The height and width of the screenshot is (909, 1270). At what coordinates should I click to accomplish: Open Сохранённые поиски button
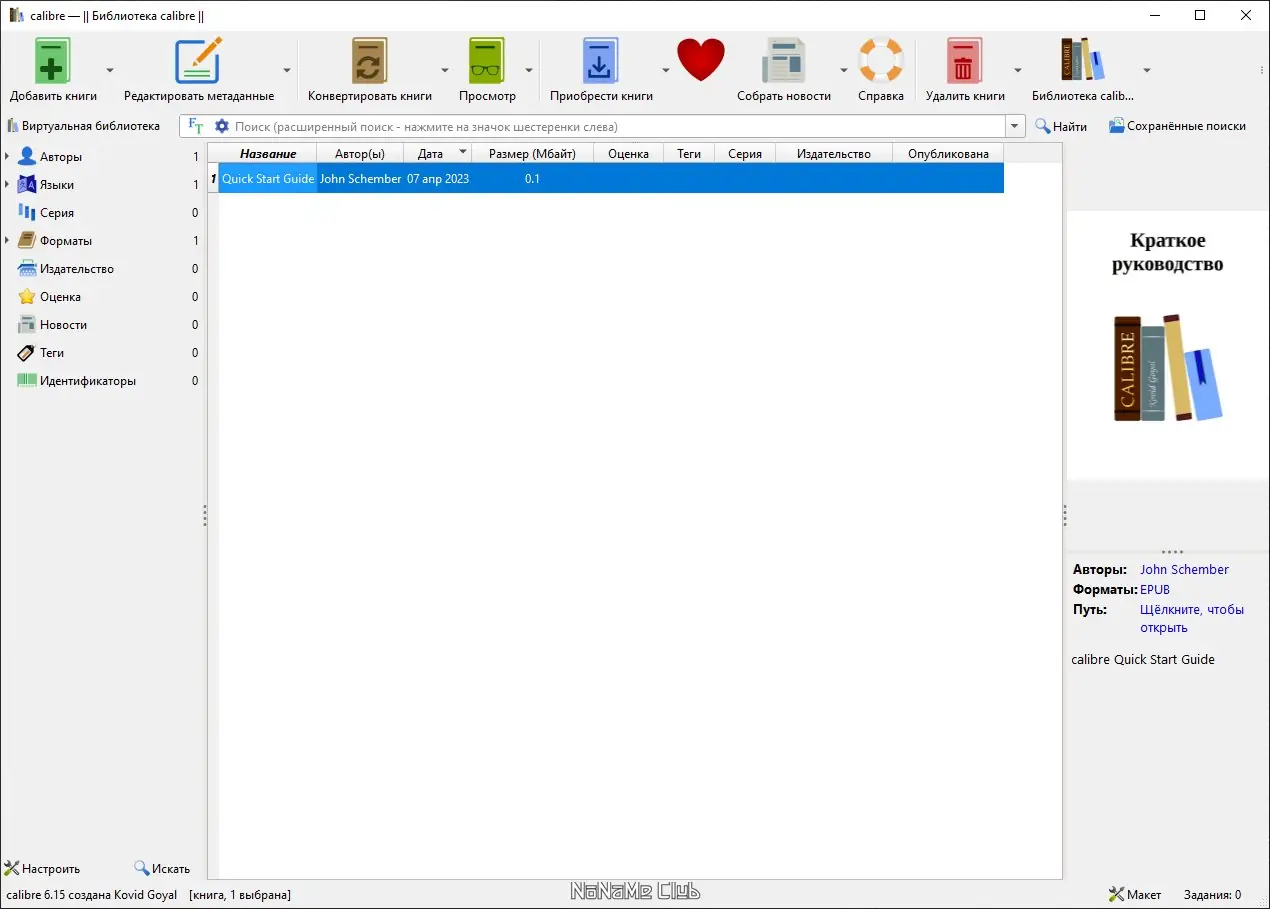pos(1177,126)
